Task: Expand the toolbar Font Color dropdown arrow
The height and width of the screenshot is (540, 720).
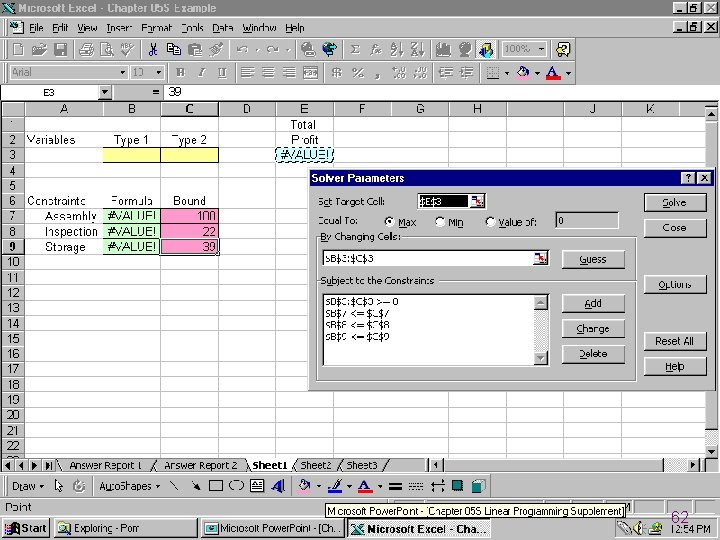Action: click(x=568, y=73)
